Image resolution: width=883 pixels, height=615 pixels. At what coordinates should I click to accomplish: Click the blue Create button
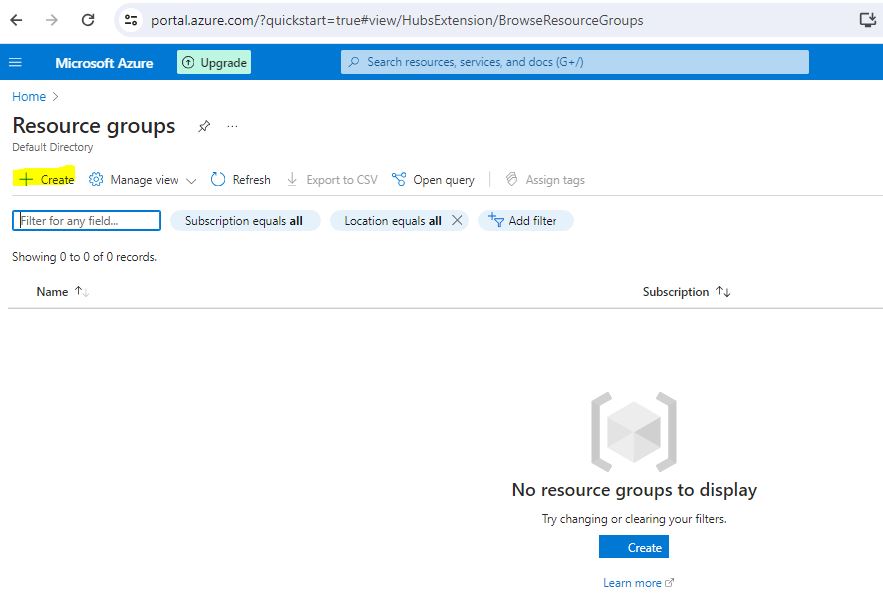coord(634,547)
